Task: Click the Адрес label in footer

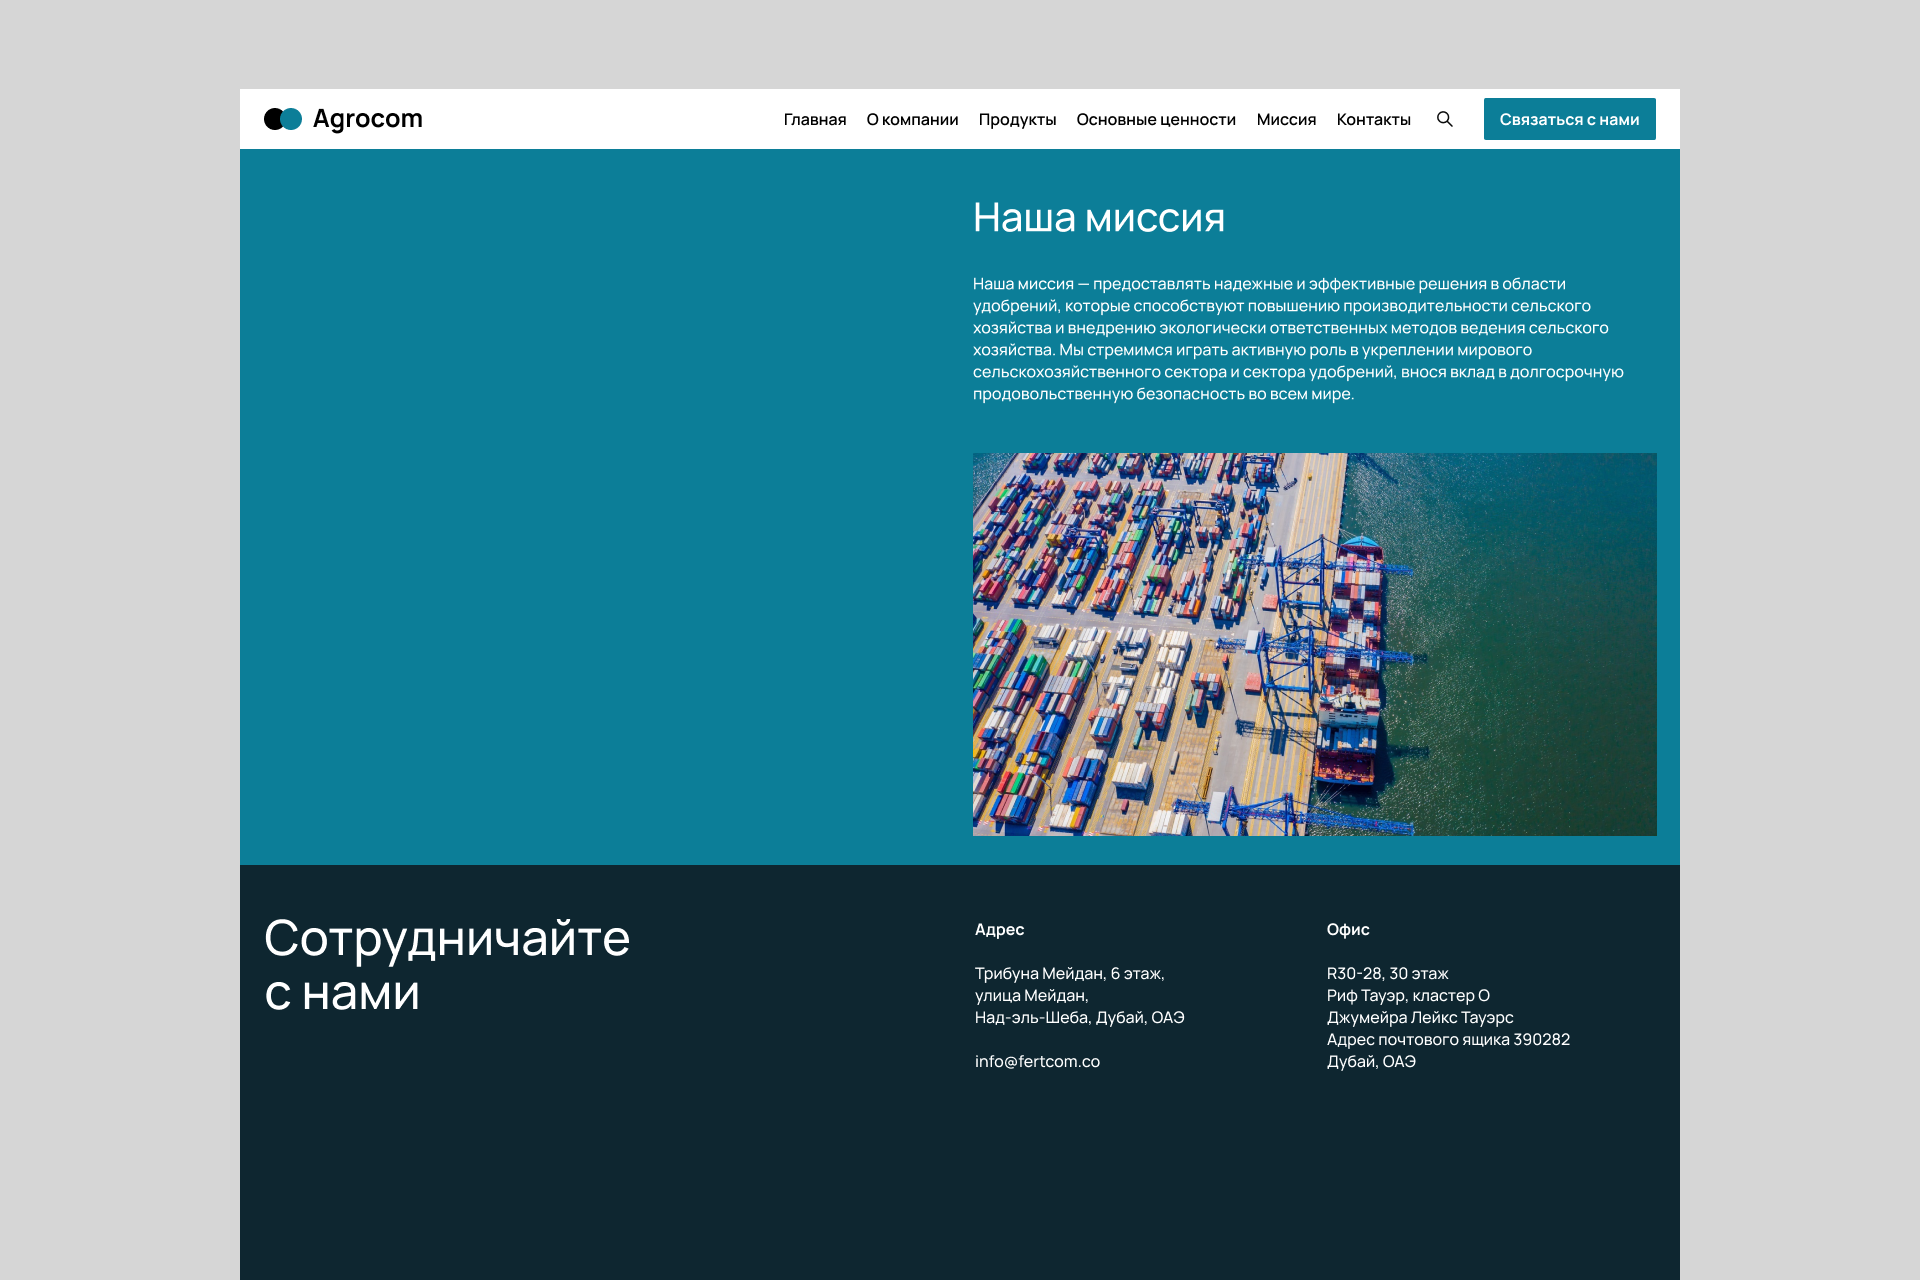Action: (x=999, y=929)
